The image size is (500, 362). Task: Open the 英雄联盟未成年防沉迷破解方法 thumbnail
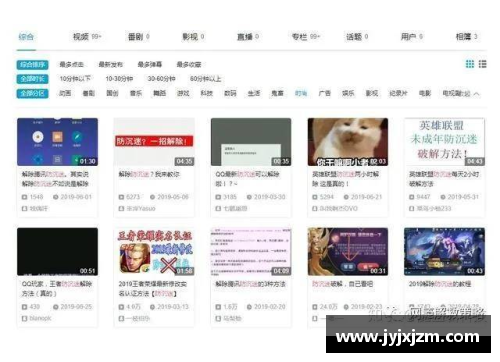[x=444, y=142]
